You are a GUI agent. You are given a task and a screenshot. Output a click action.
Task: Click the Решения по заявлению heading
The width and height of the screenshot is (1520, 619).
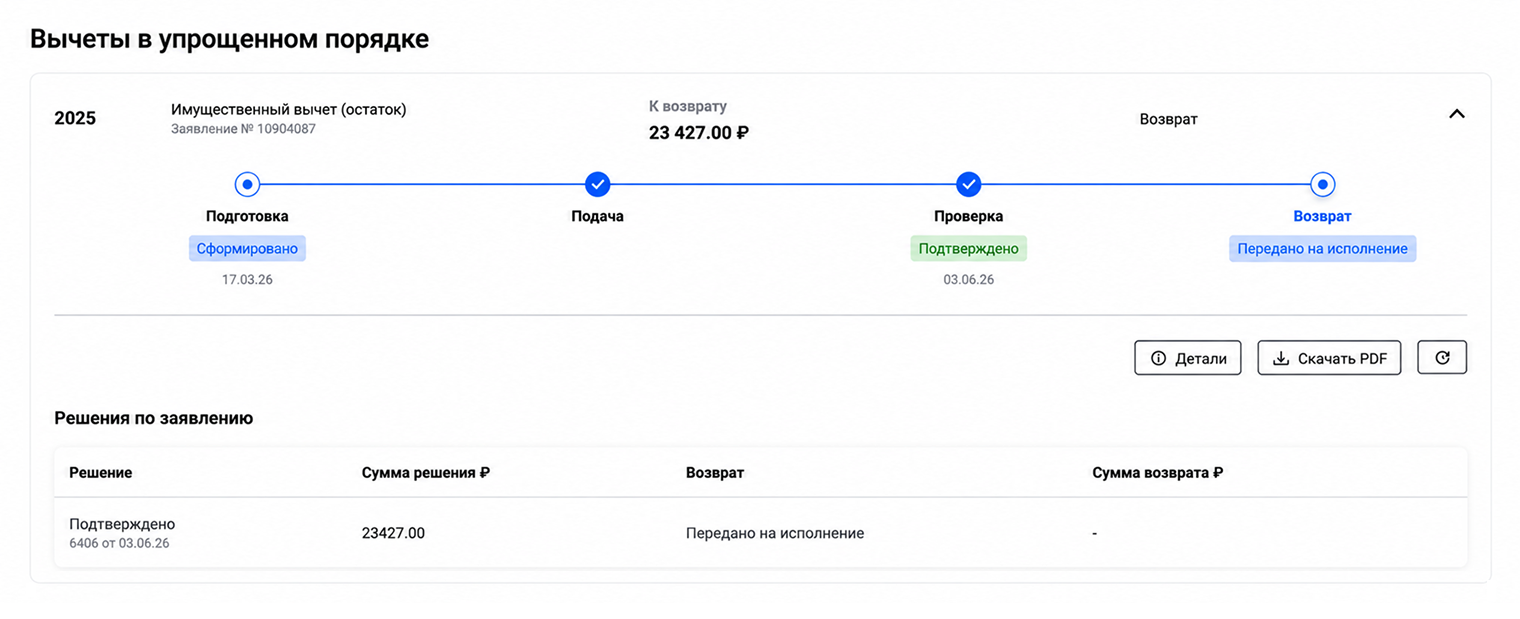coord(153,418)
